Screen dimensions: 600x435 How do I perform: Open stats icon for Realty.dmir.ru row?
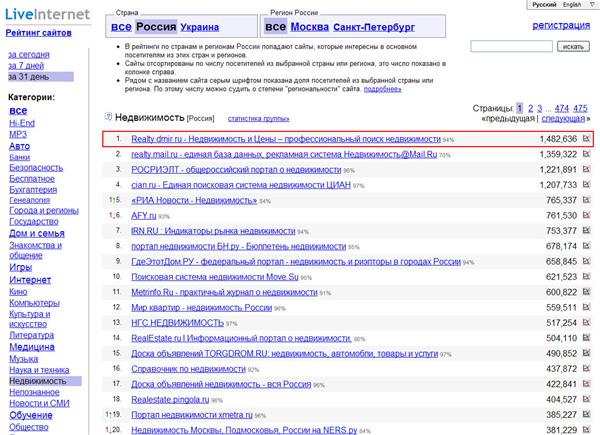tap(586, 138)
